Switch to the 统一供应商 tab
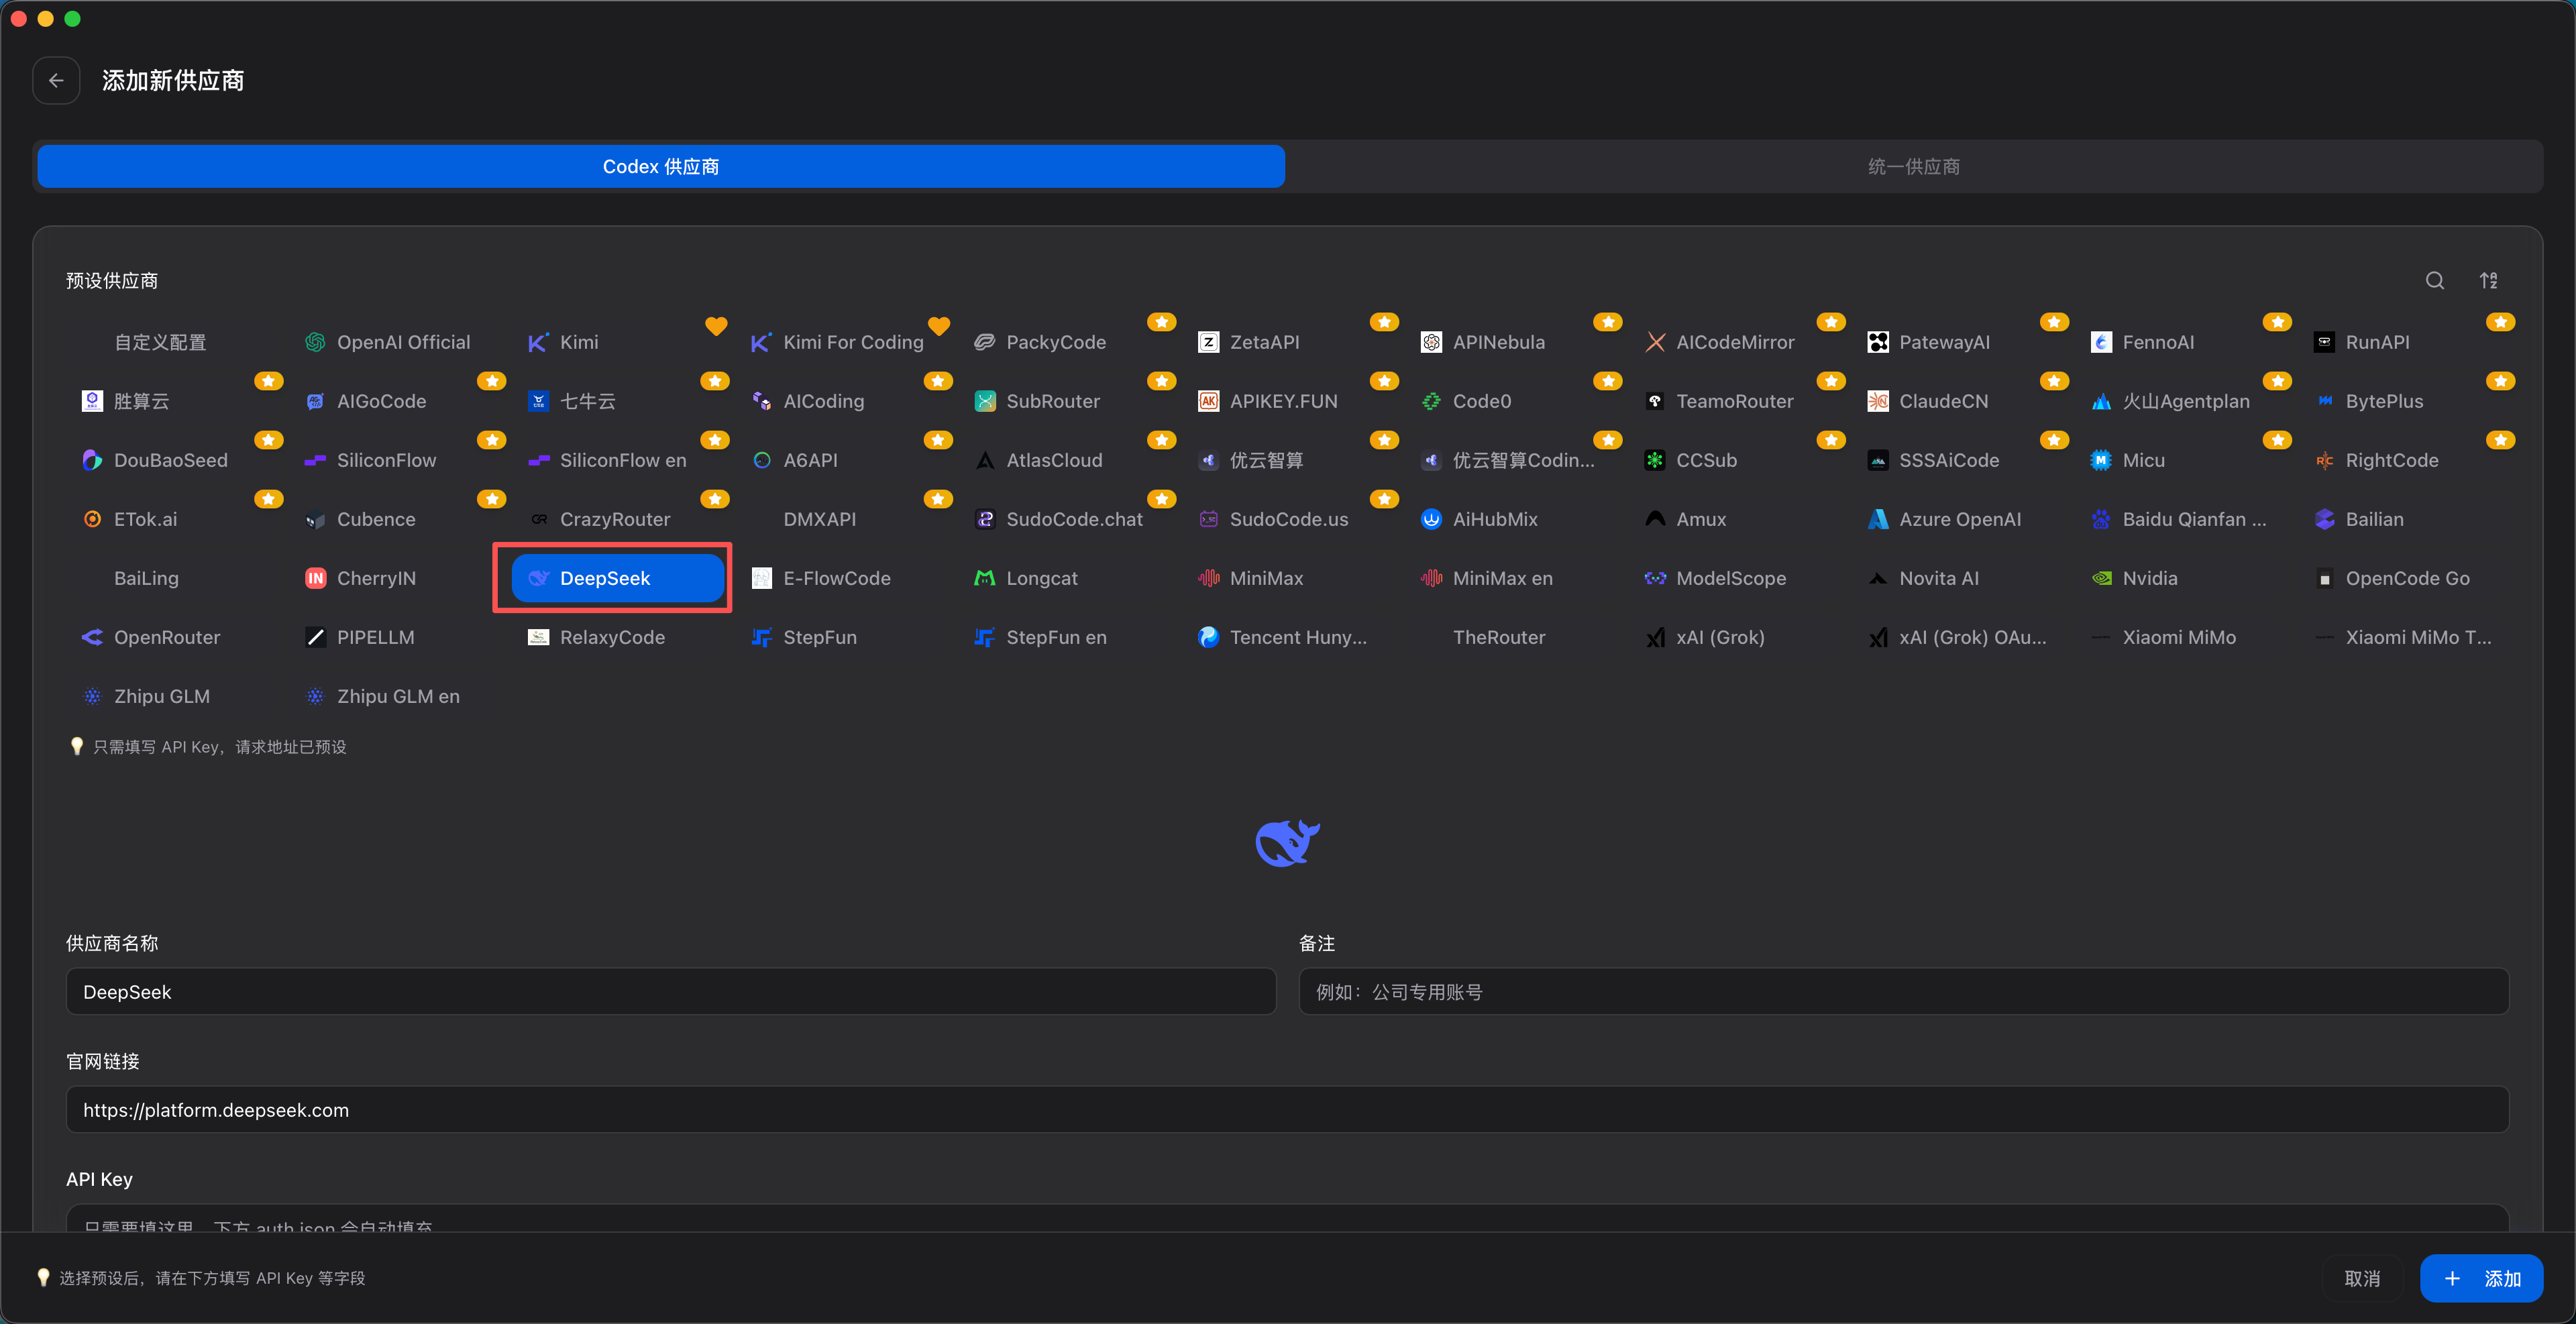This screenshot has width=2576, height=1324. (x=1914, y=166)
